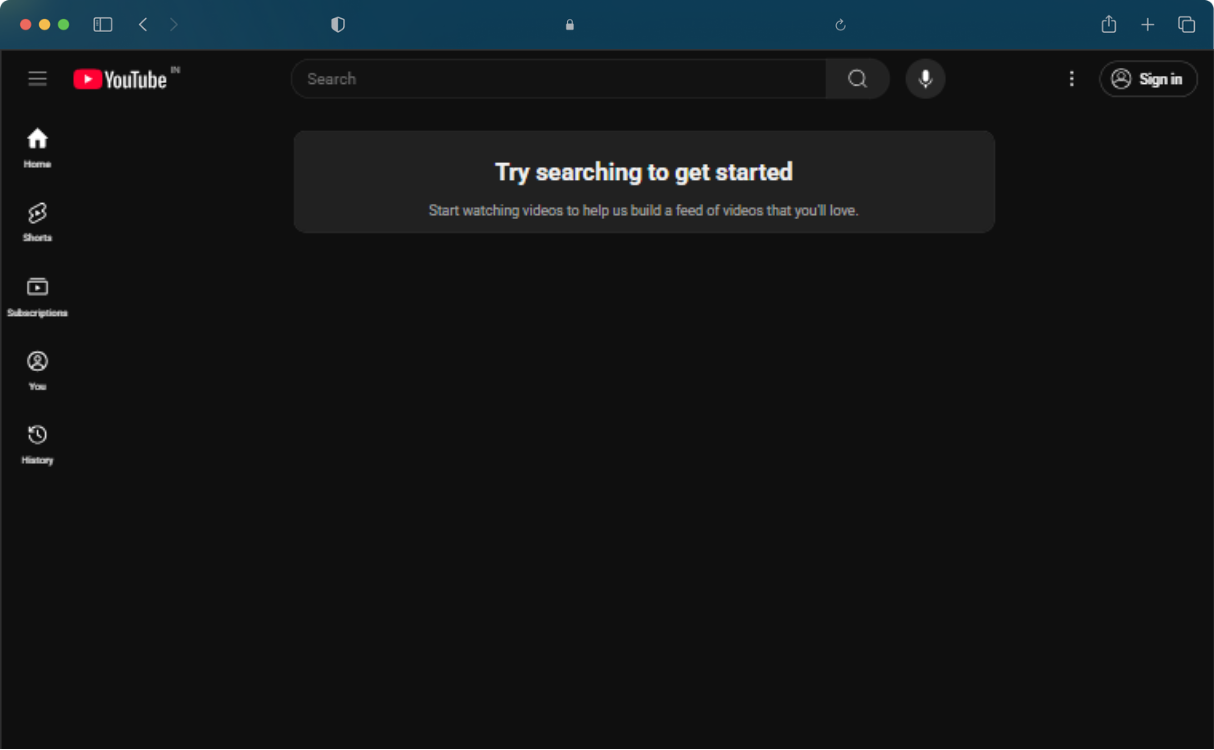Open the three-dot settings menu
Viewport: 1214px width, 750px height.
coord(1071,79)
